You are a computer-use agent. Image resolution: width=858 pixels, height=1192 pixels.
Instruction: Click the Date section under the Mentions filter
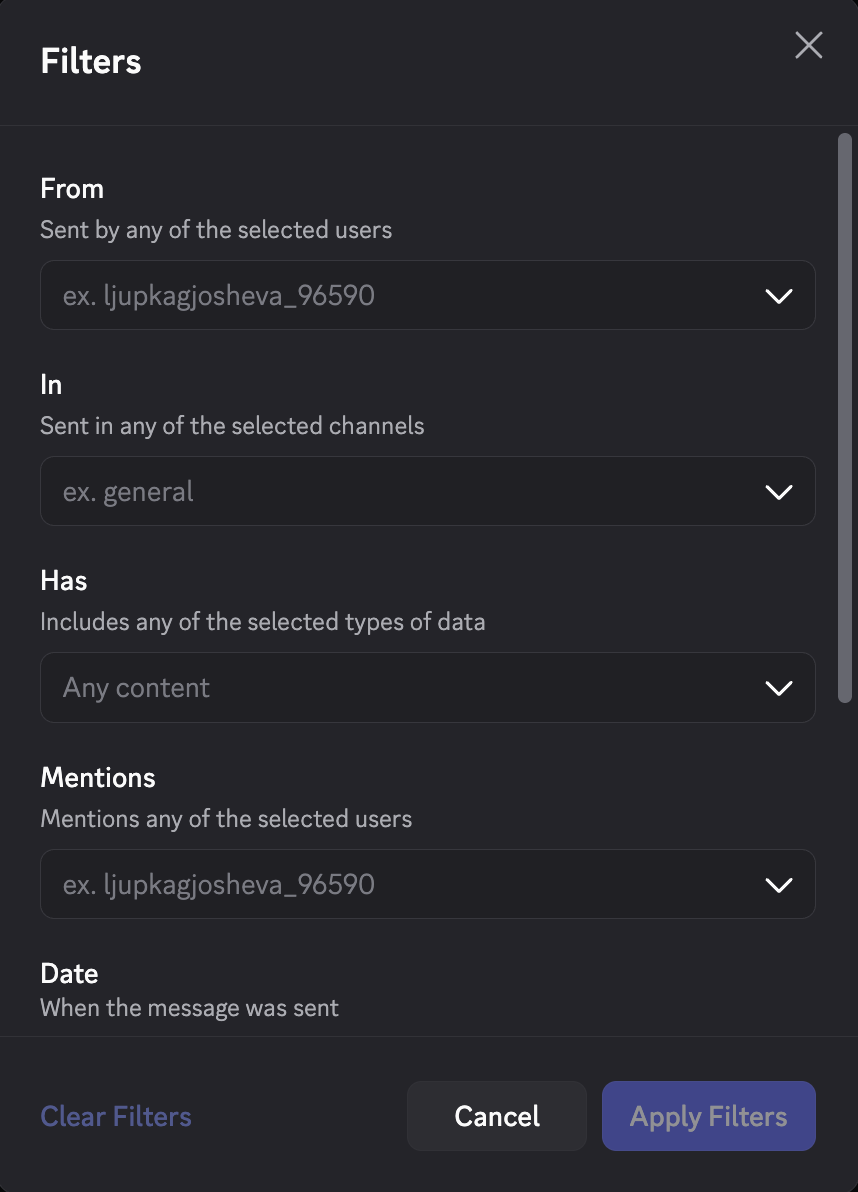click(69, 973)
